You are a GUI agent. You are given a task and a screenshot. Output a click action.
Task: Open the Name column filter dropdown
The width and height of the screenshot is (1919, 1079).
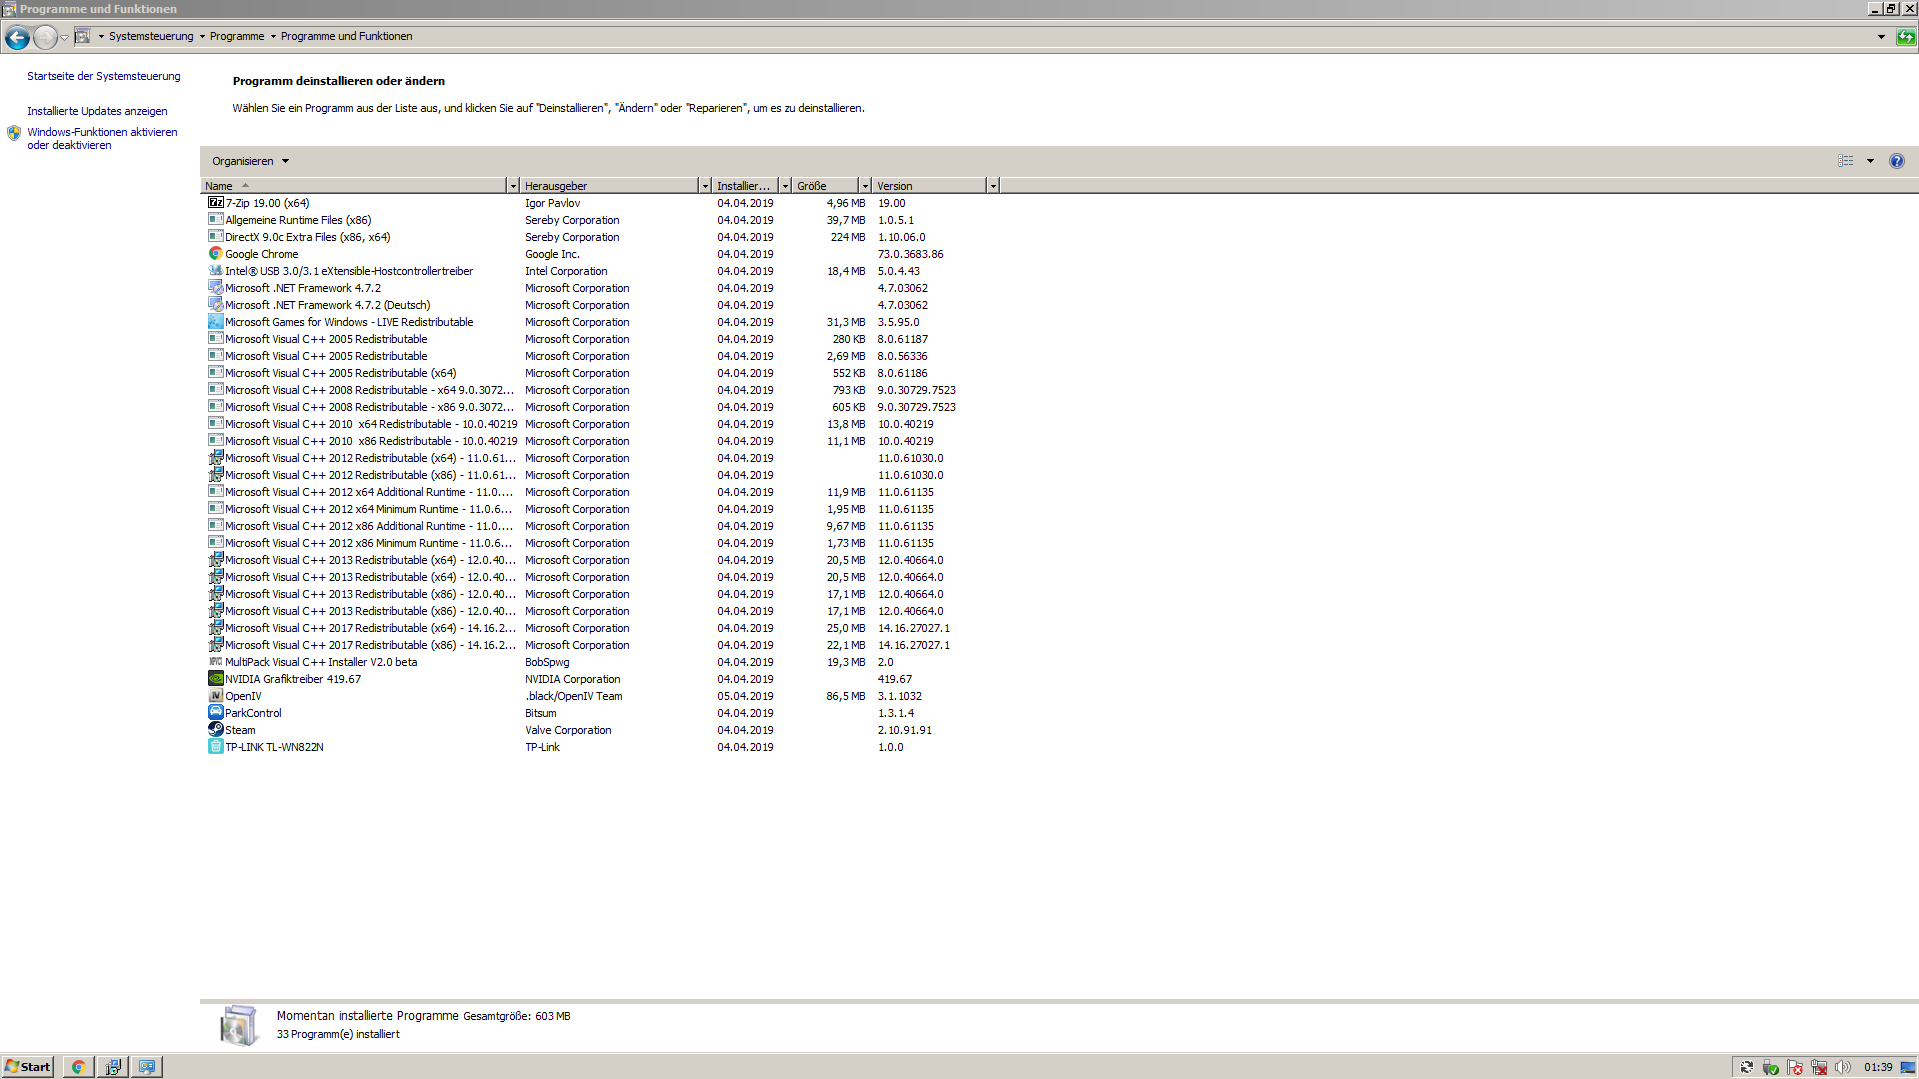coord(513,186)
